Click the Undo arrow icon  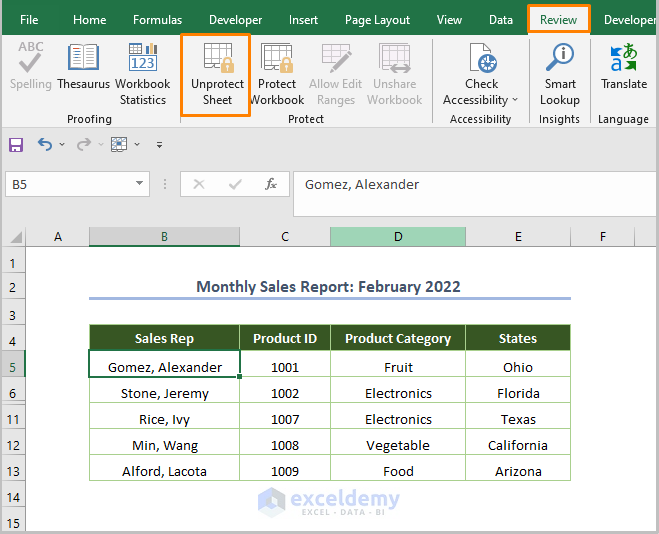tap(45, 145)
